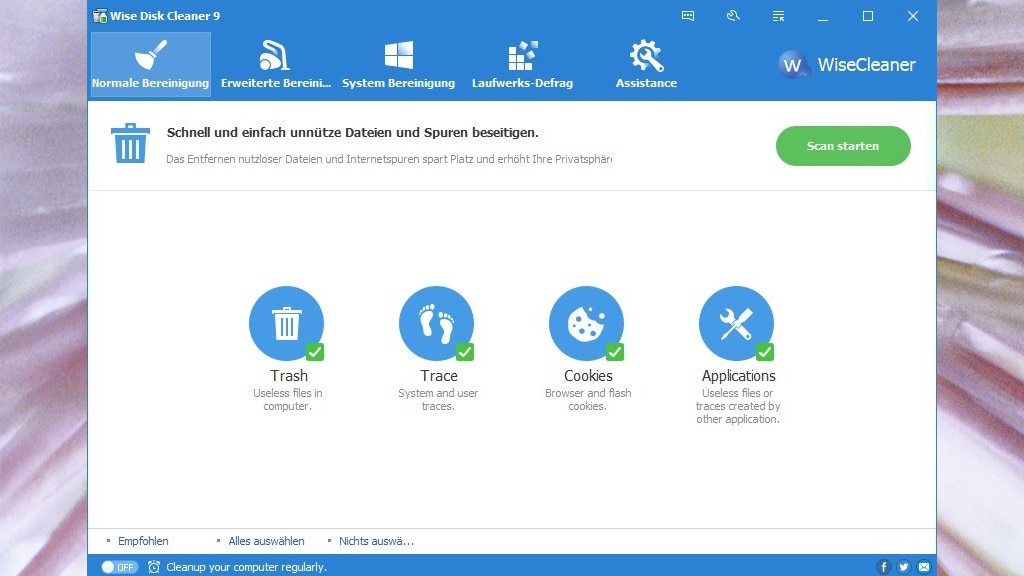This screenshot has width=1024, height=576.
Task: Click the email contact icon
Action: [923, 567]
